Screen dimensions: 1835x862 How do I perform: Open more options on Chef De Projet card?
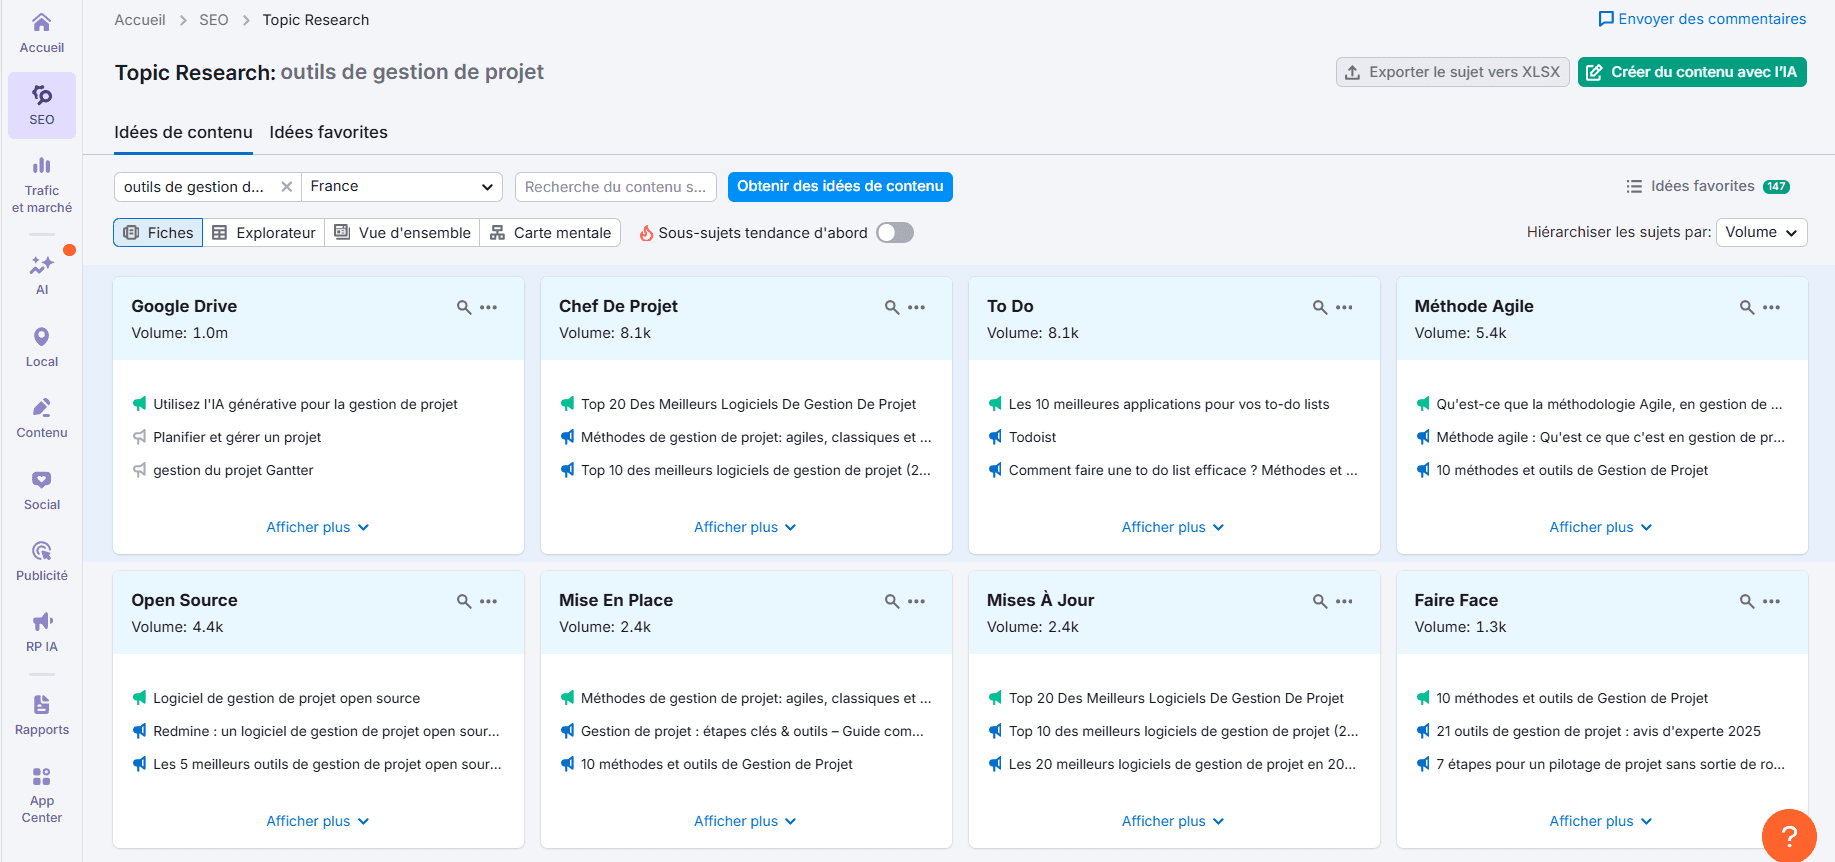pyautogui.click(x=916, y=307)
